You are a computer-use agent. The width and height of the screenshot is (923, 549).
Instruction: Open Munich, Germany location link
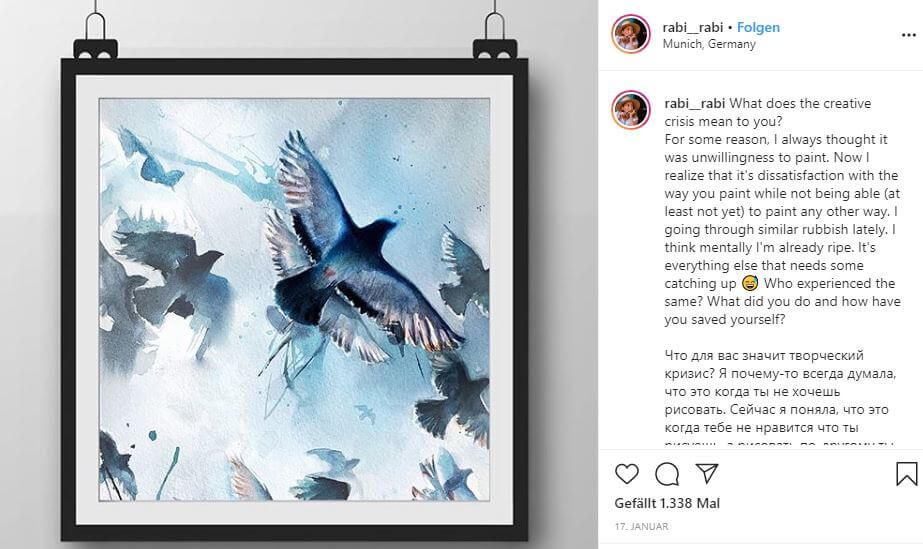coord(709,44)
